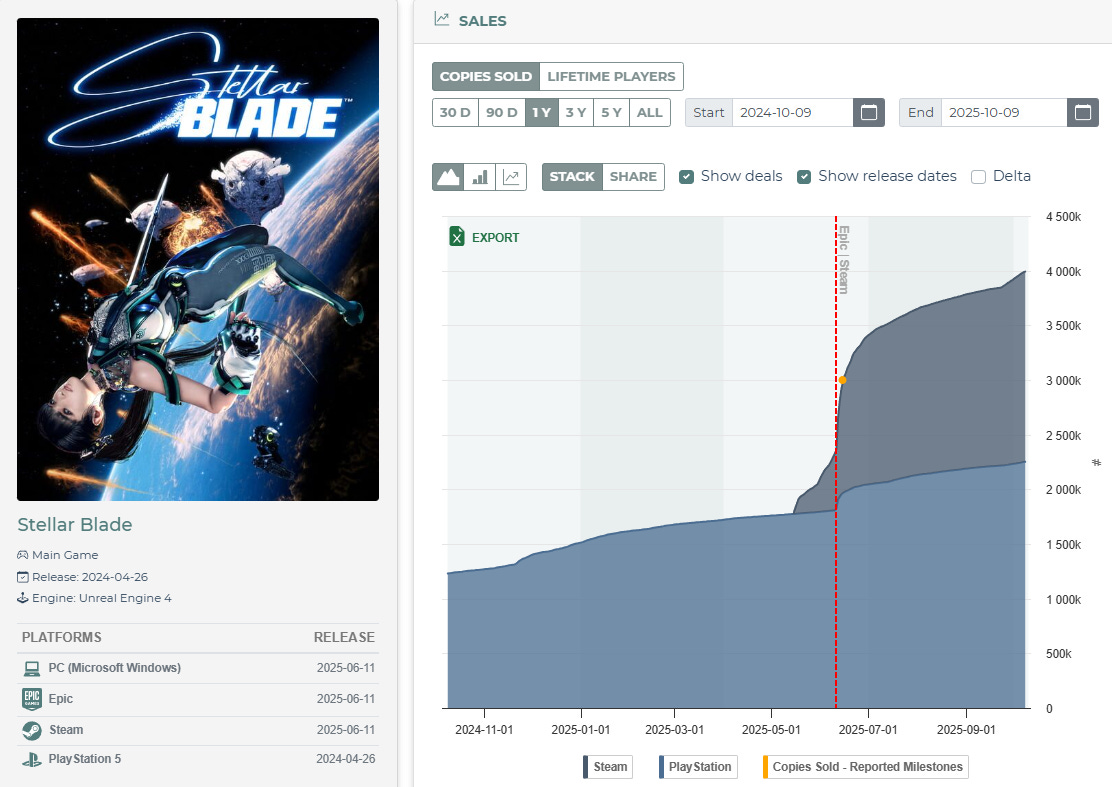Viewport: 1112px width, 787px height.
Task: Click the SALES section heading
Action: (x=482, y=21)
